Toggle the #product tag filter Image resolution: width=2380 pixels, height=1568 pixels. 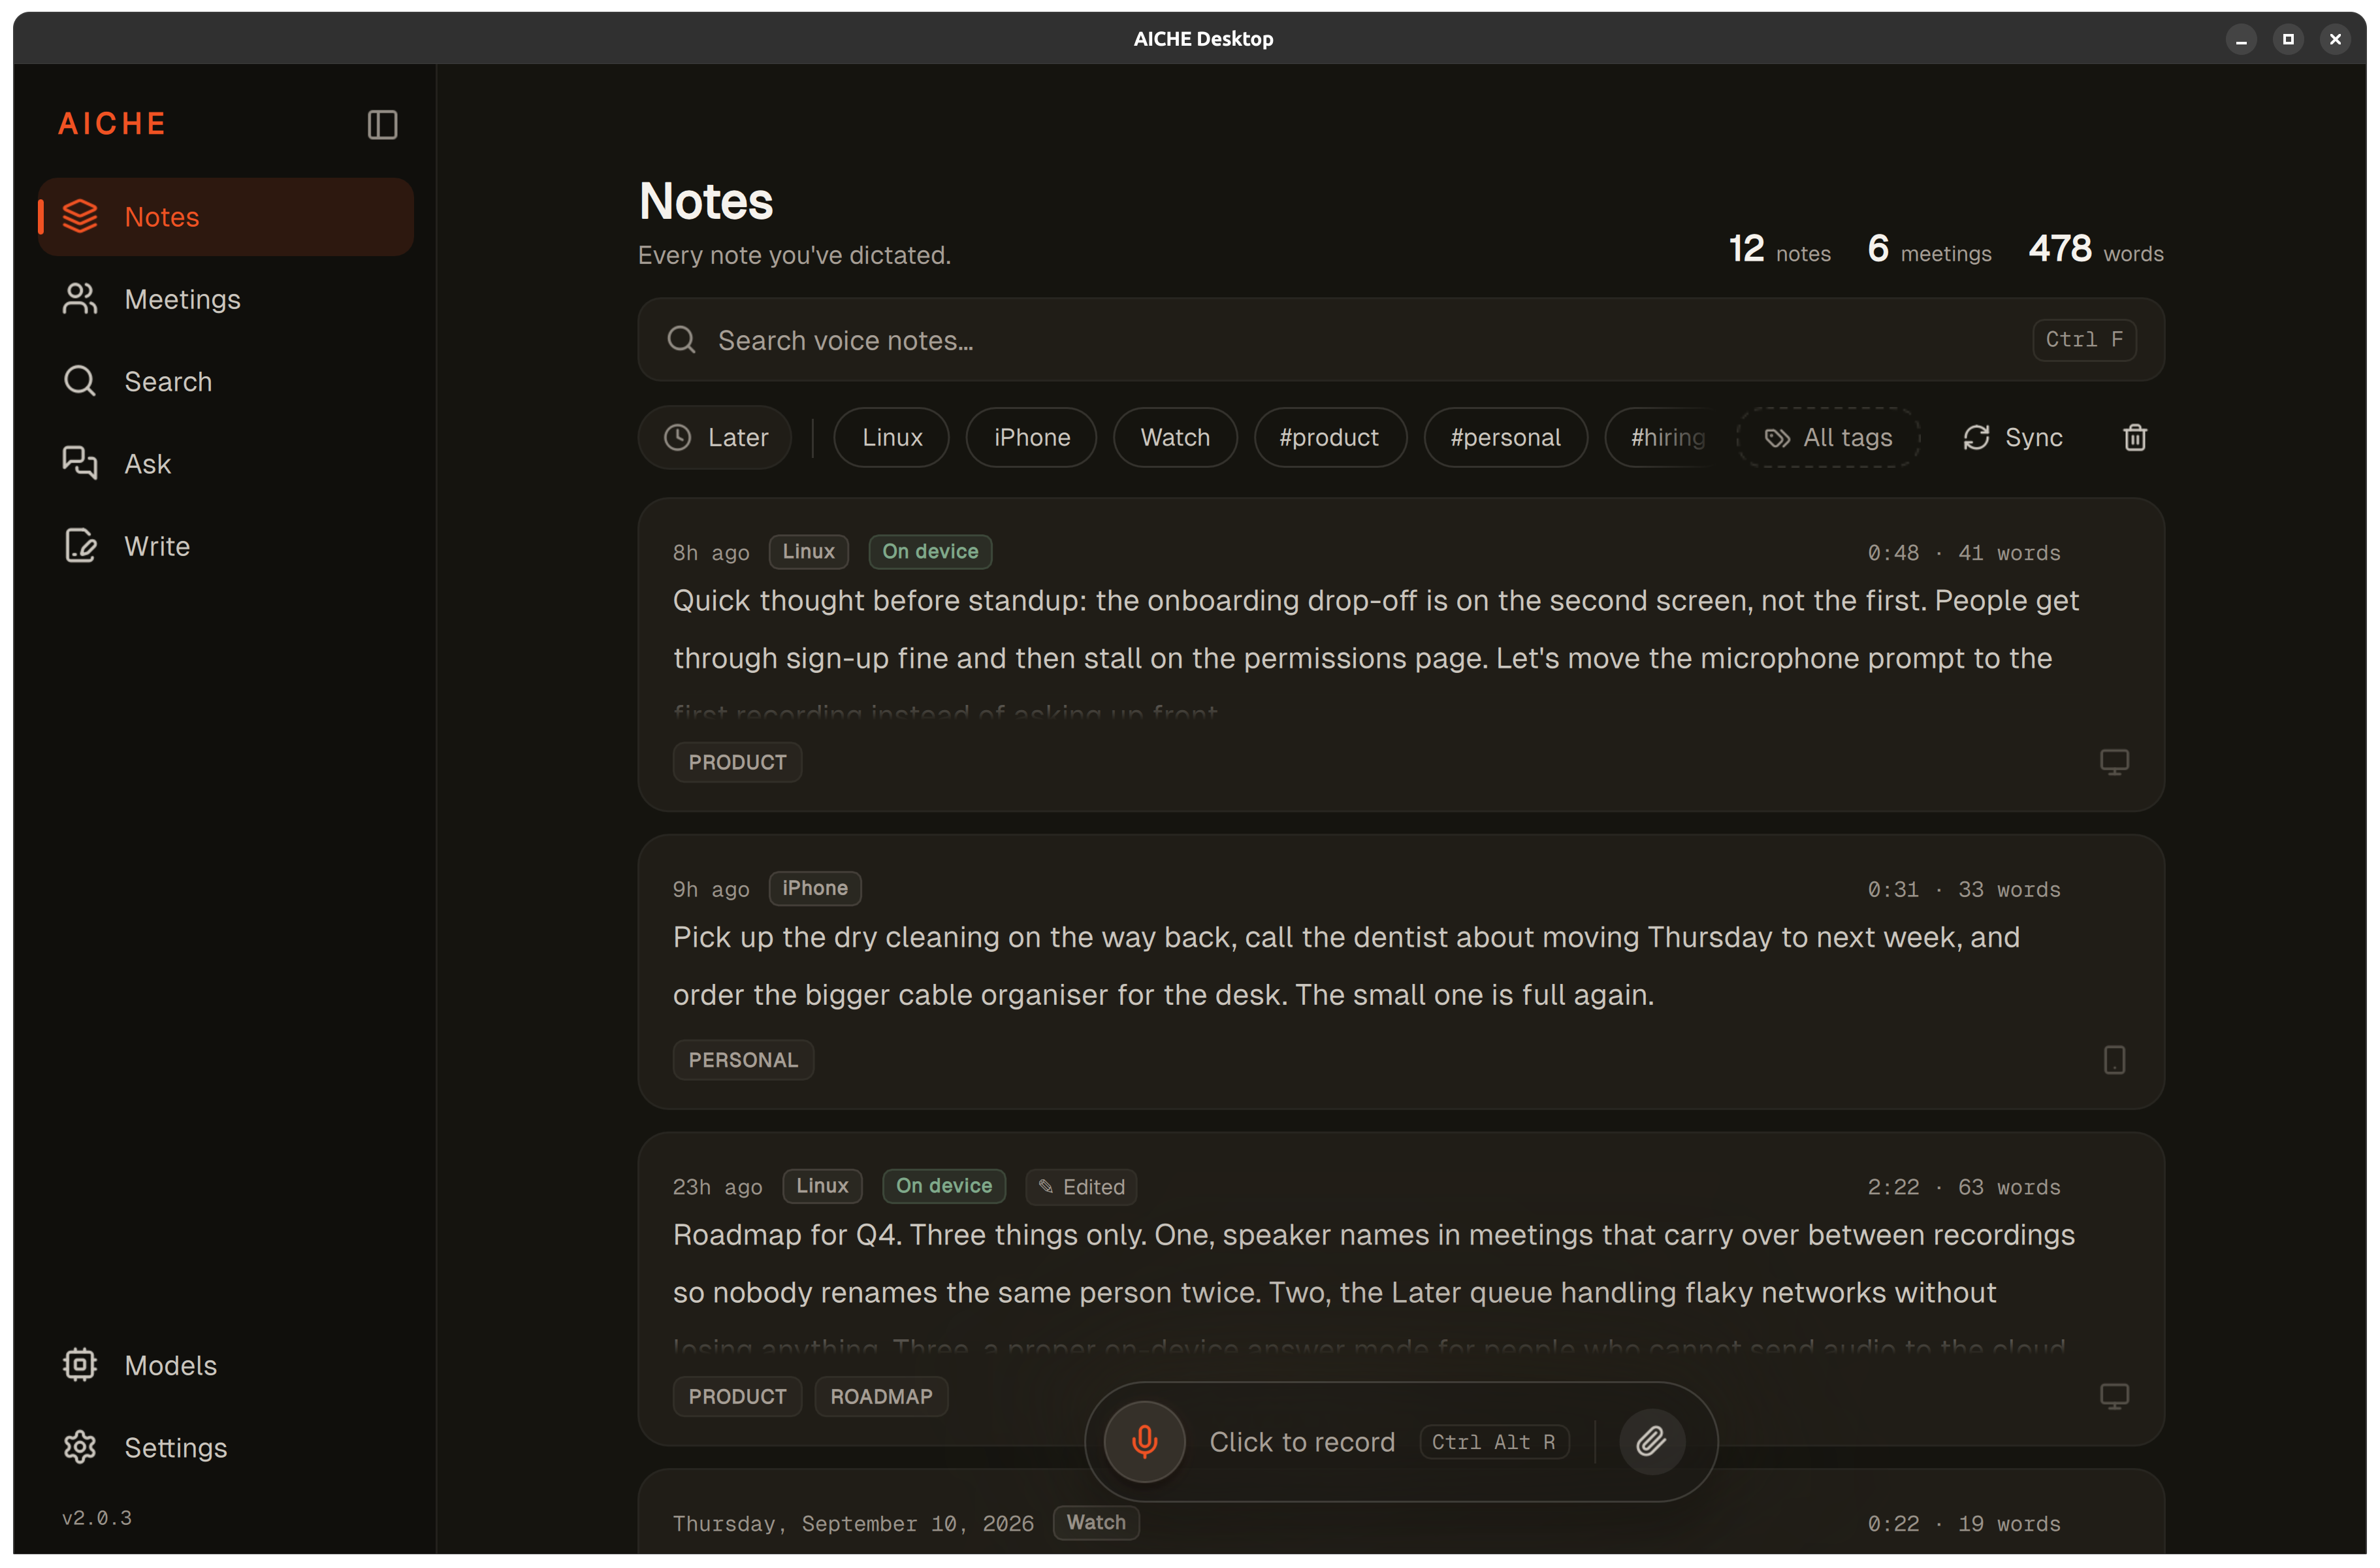[x=1330, y=437]
